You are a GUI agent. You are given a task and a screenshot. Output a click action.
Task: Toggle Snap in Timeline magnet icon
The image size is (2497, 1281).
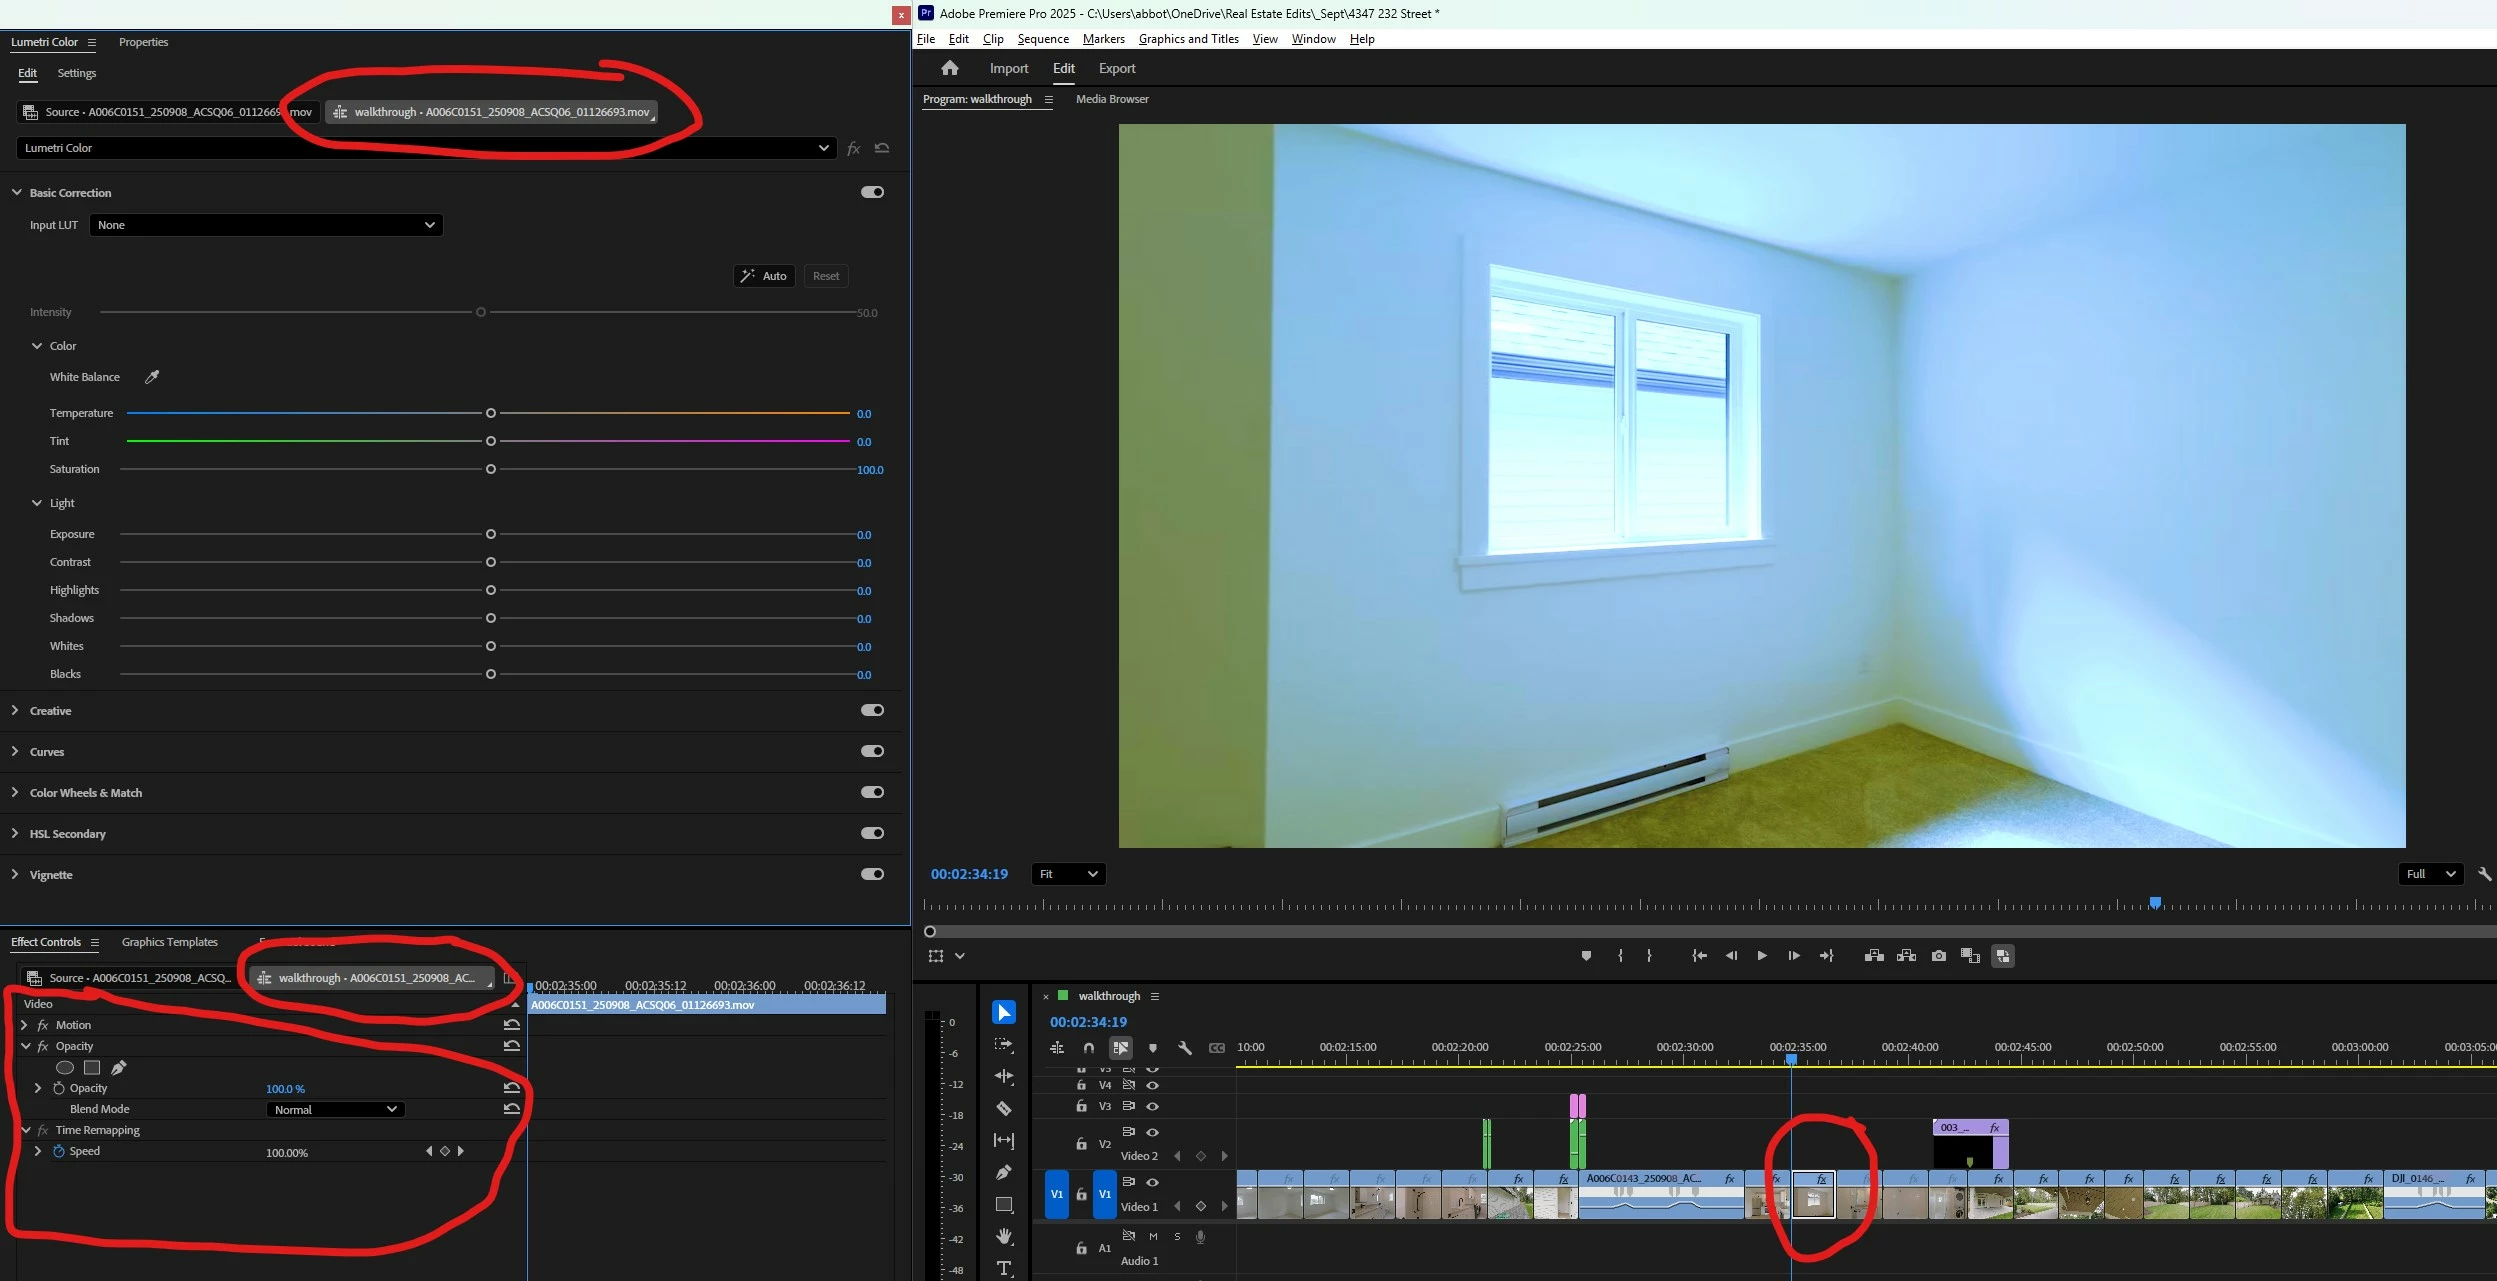coord(1088,1048)
